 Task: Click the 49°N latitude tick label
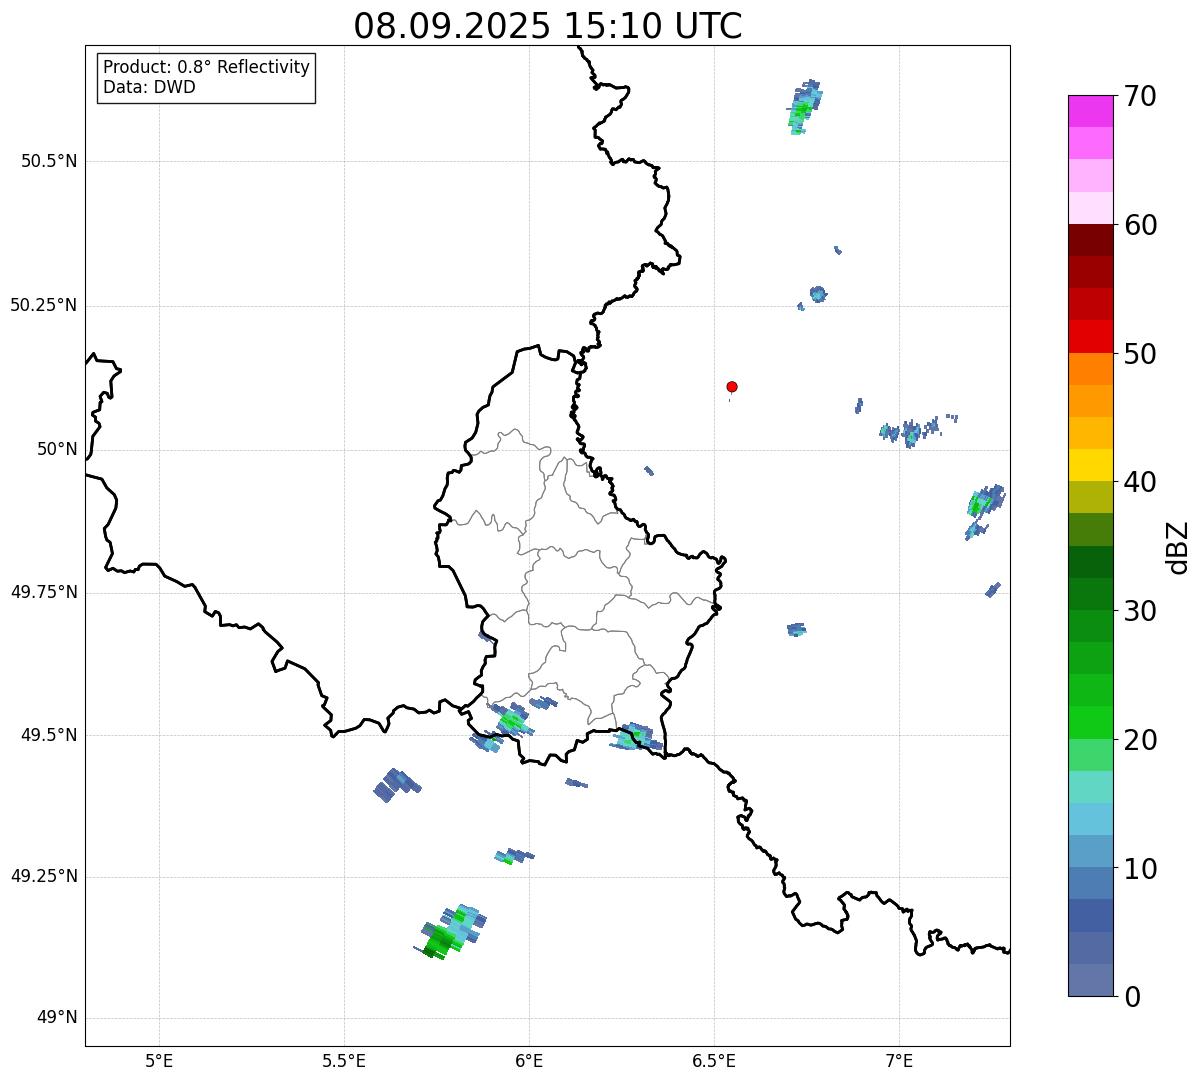(x=56, y=1018)
